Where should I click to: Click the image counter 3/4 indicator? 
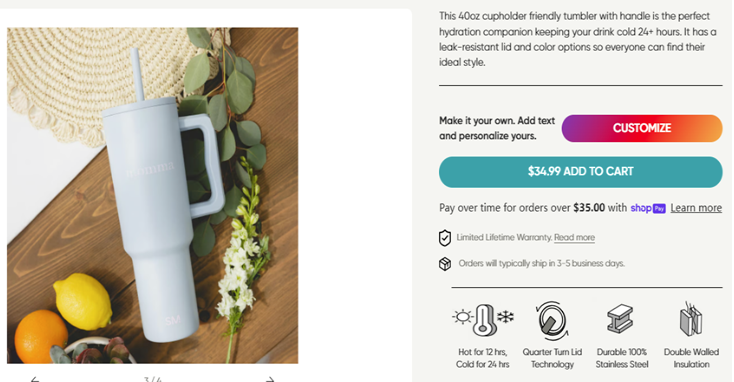click(x=153, y=379)
